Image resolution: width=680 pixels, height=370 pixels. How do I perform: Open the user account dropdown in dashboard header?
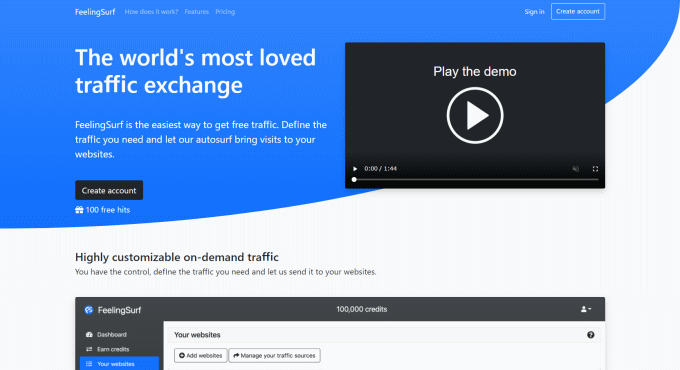point(586,309)
